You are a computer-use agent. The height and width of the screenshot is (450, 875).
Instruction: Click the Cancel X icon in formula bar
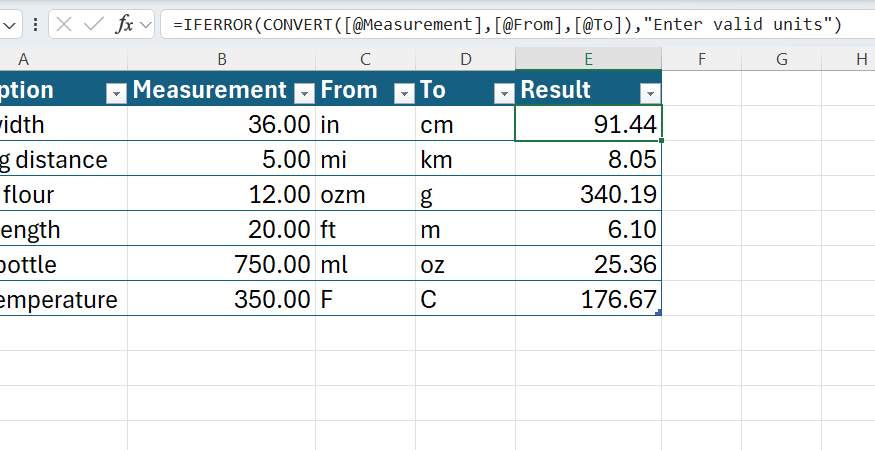point(64,24)
